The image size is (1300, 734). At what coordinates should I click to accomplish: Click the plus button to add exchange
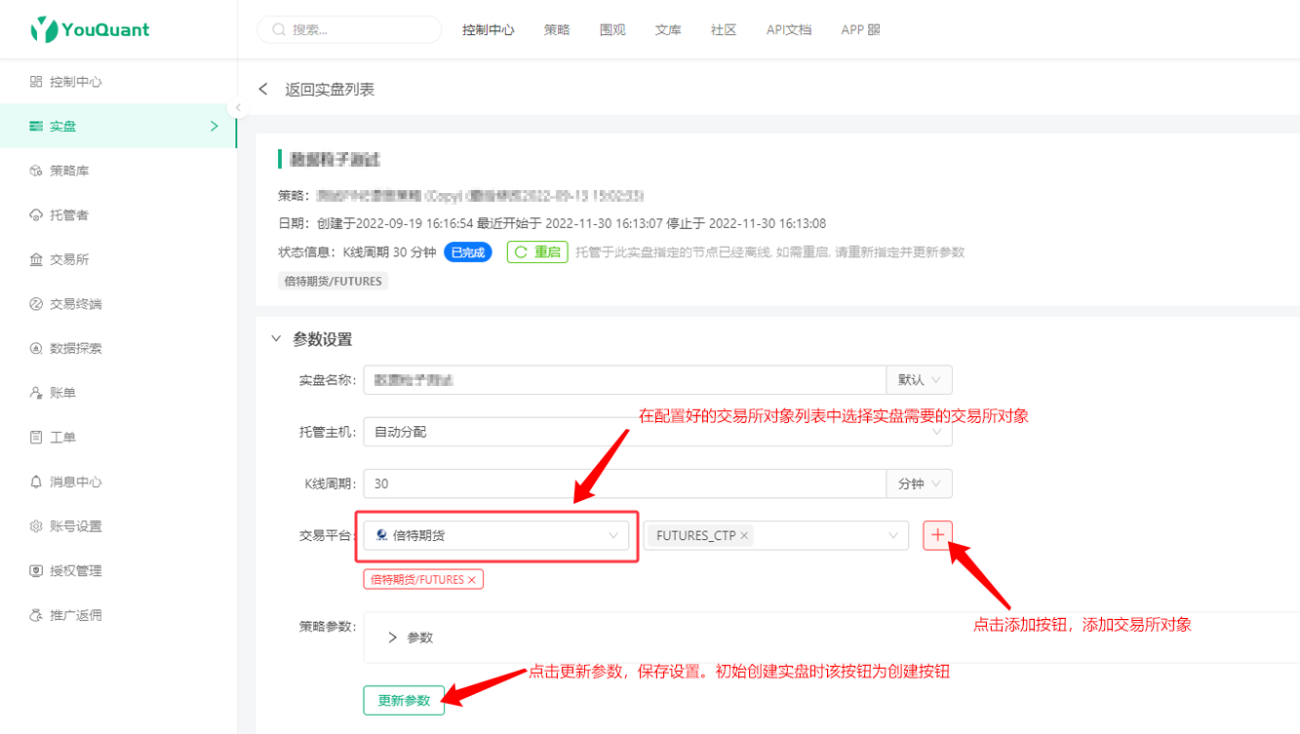tap(937, 535)
